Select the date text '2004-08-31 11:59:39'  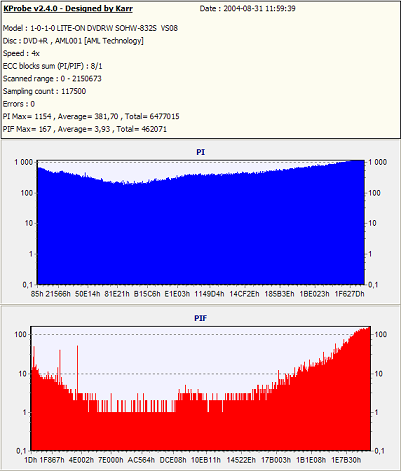pos(259,8)
